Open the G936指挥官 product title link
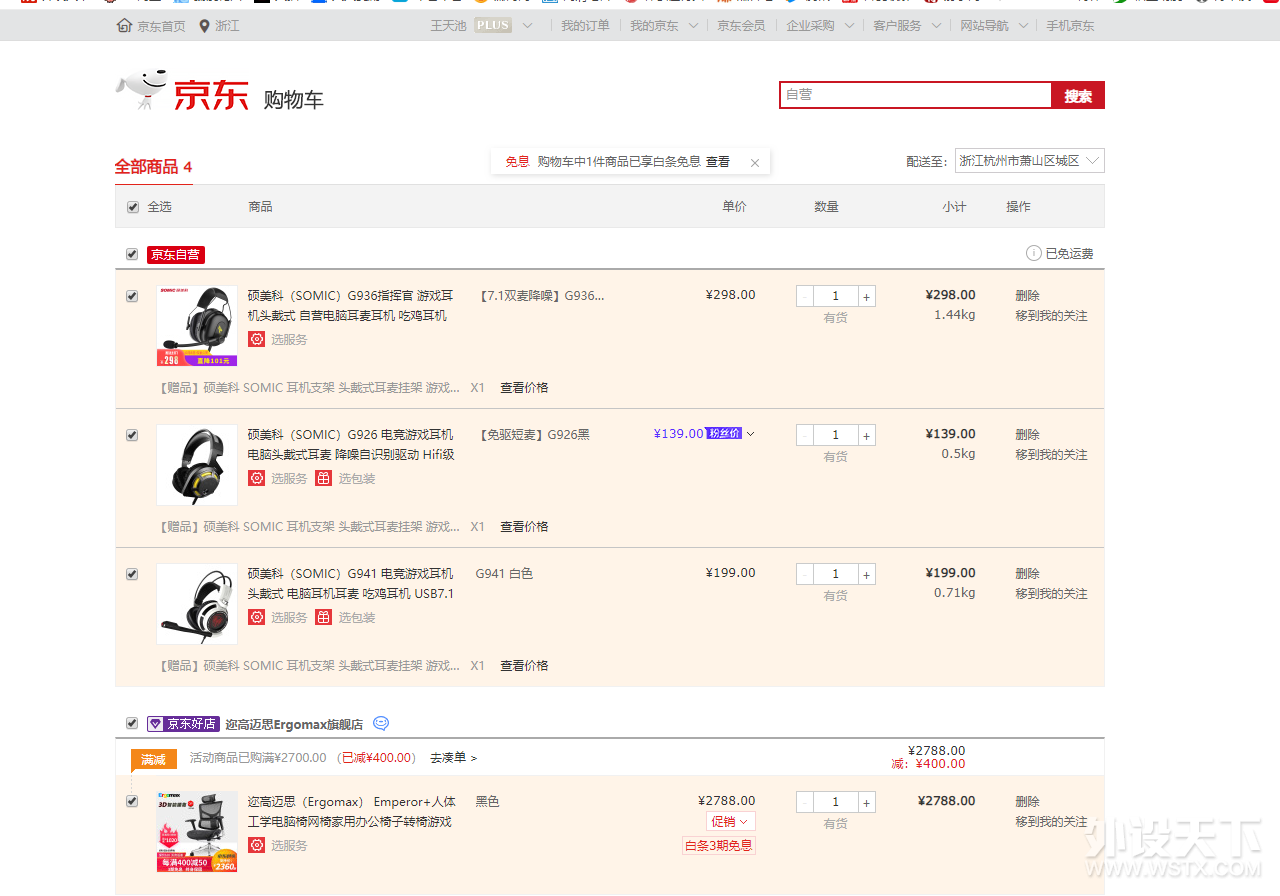The width and height of the screenshot is (1280, 896). click(x=350, y=306)
